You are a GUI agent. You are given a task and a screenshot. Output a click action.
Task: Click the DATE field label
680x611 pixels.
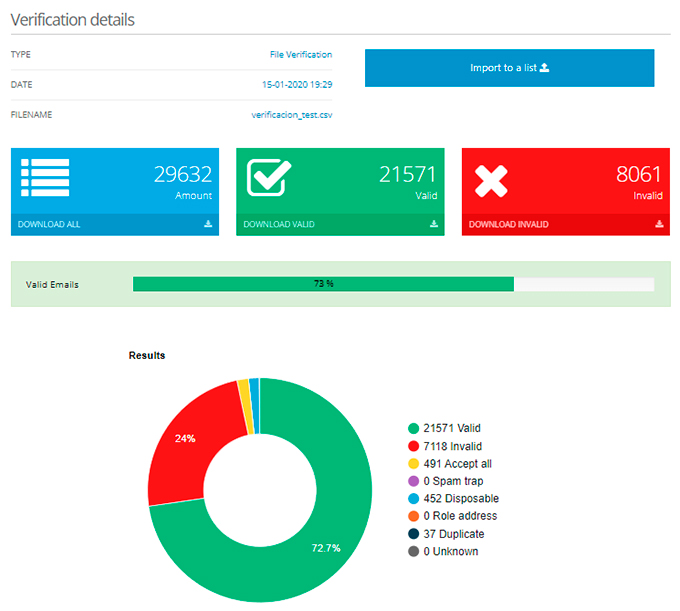[x=21, y=85]
